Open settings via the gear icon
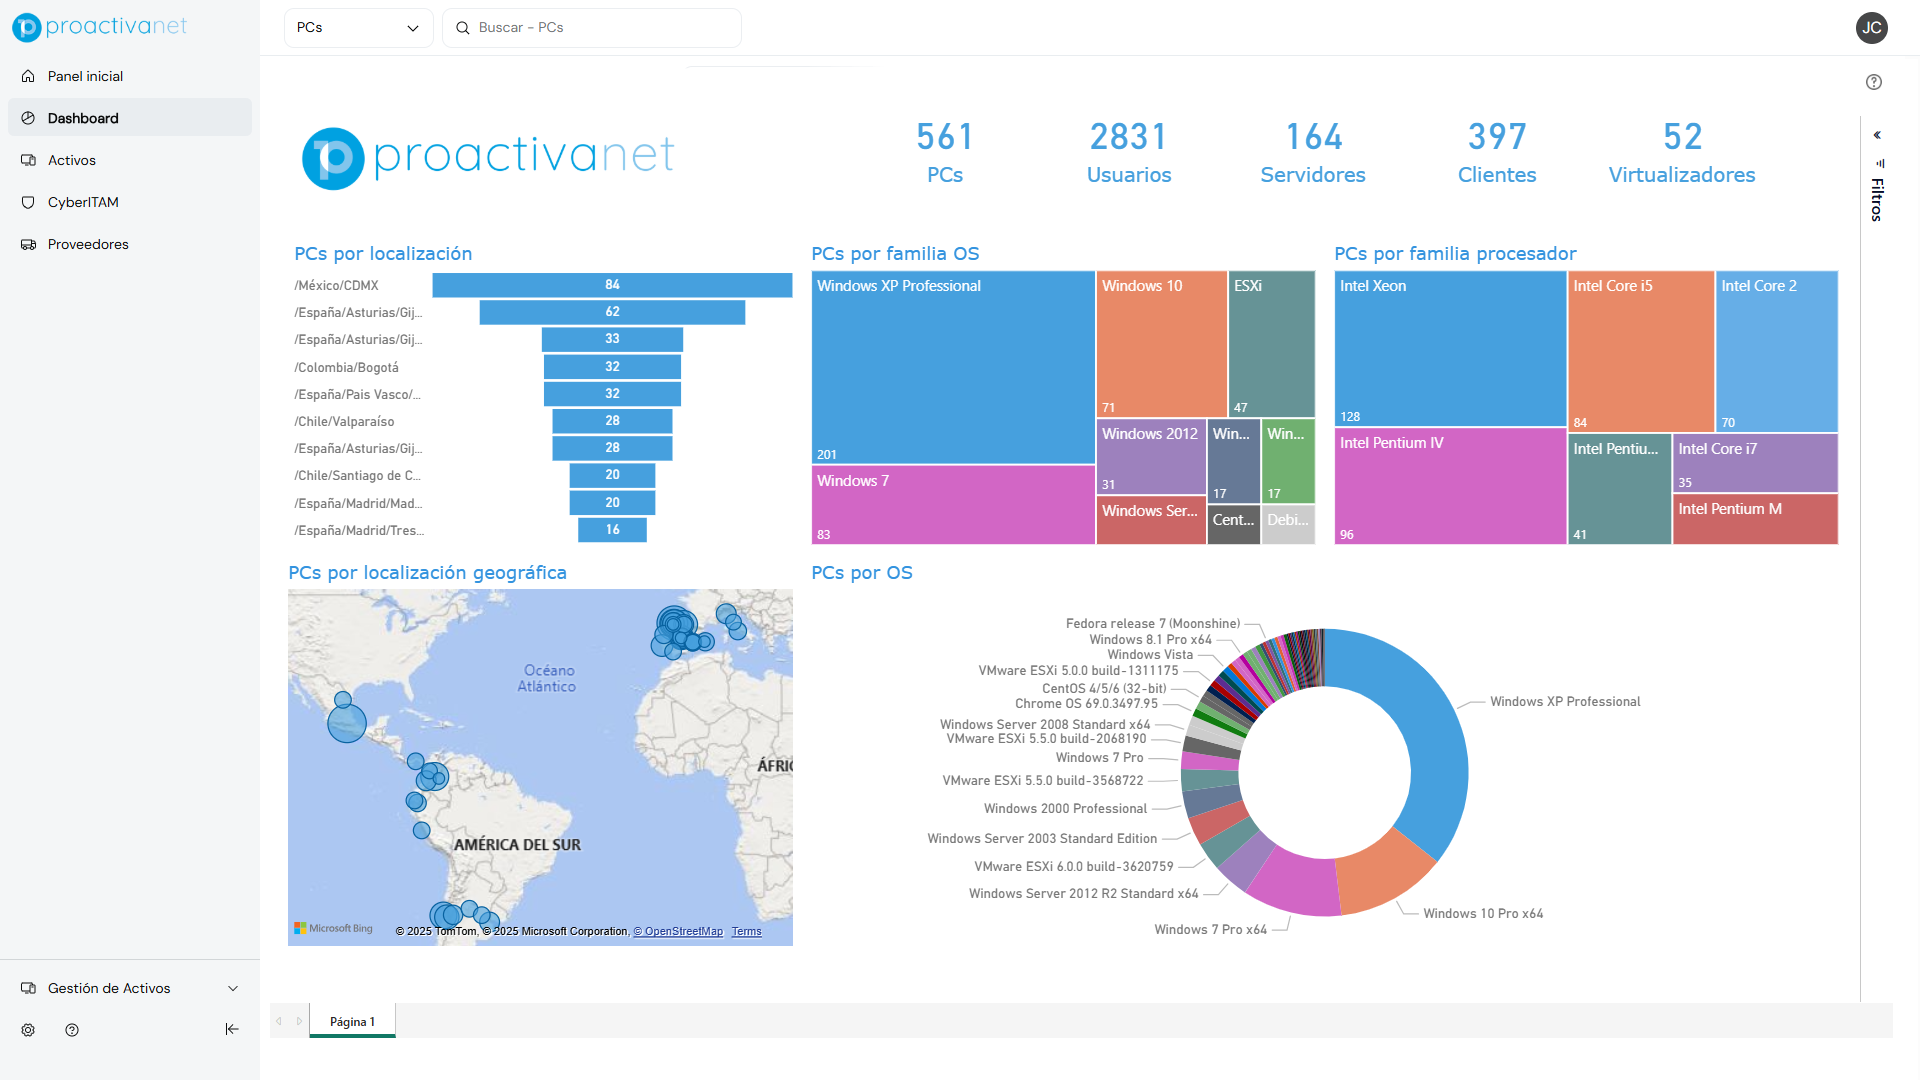 tap(27, 1029)
